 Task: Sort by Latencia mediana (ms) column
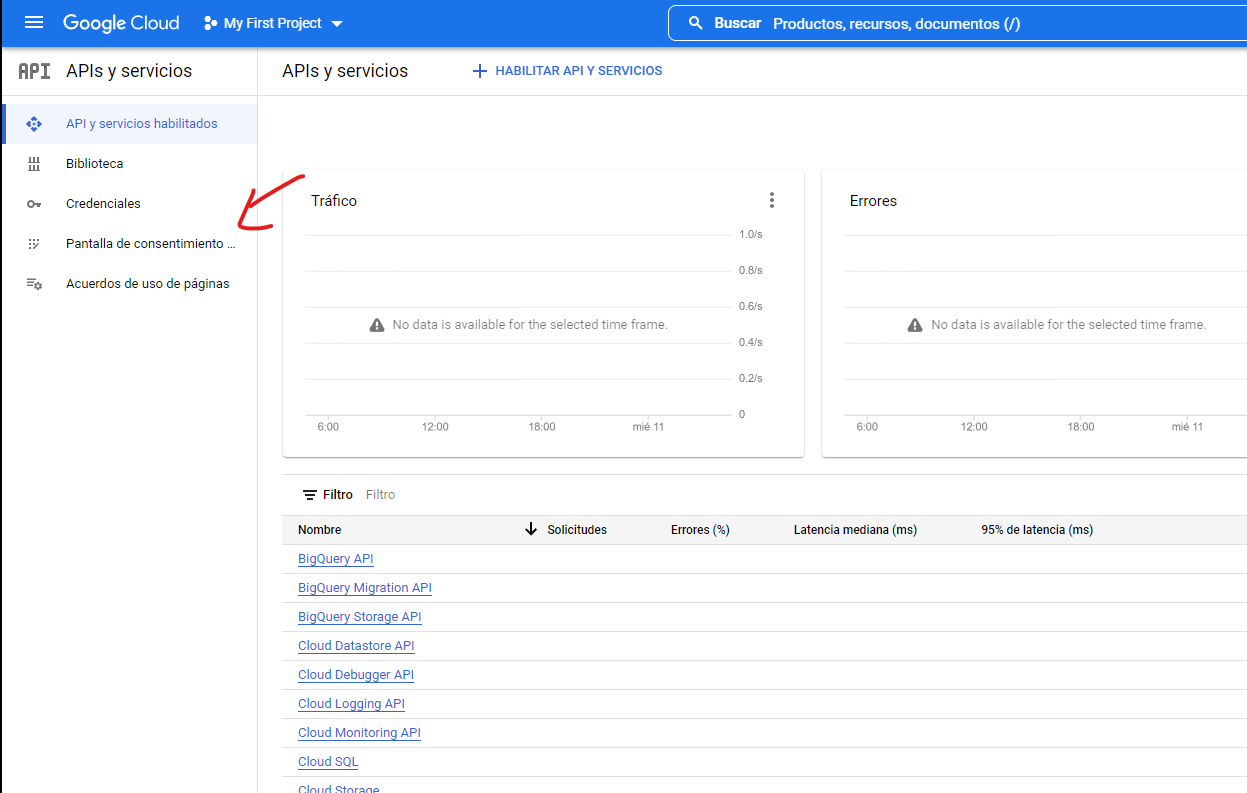coord(855,530)
